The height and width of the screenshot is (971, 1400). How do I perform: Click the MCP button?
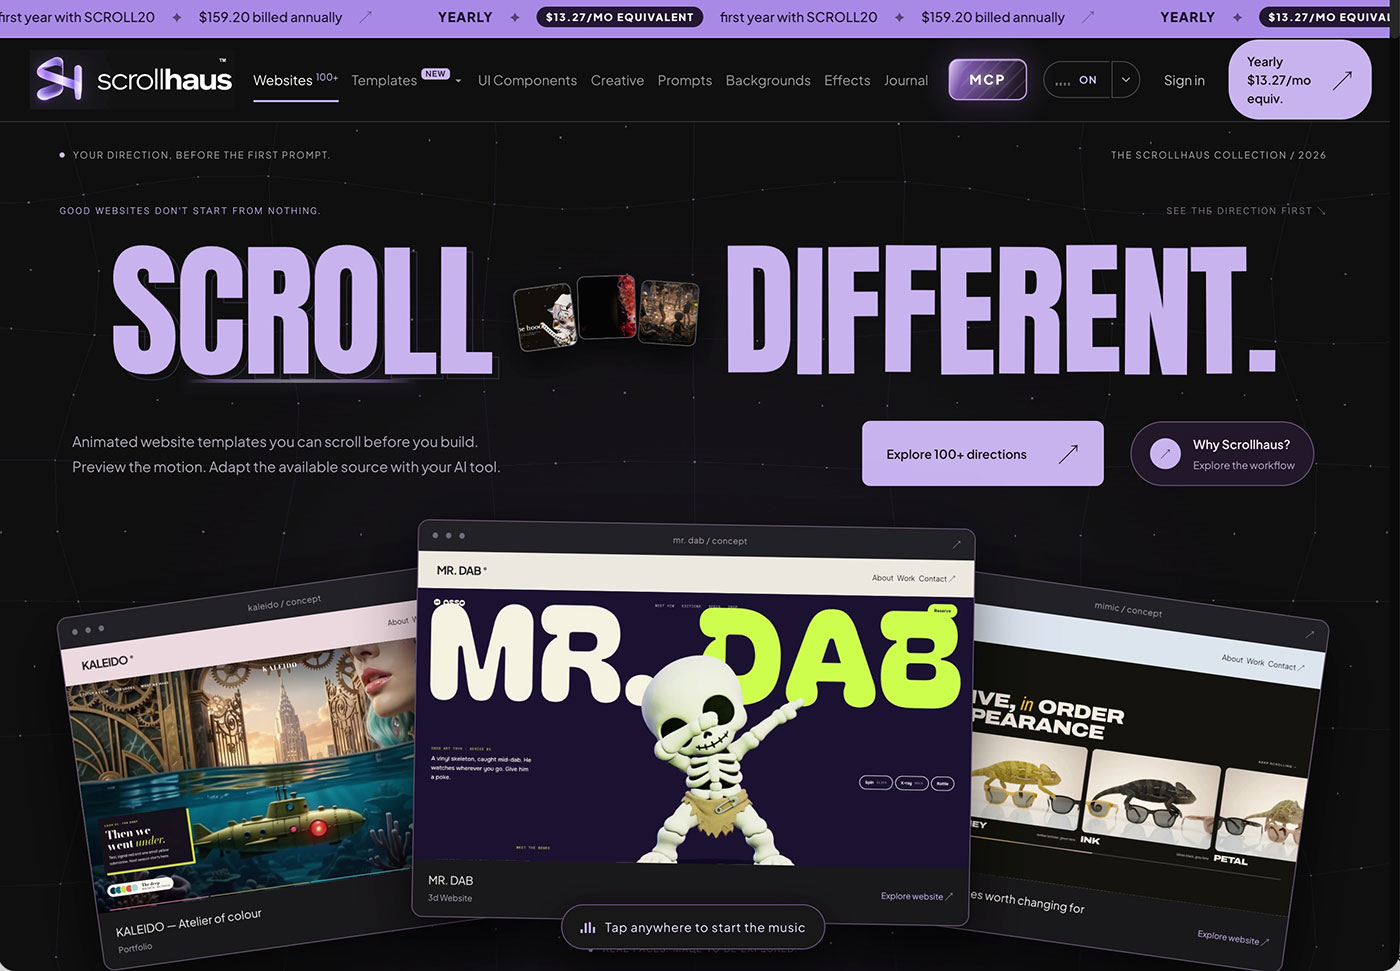point(987,79)
